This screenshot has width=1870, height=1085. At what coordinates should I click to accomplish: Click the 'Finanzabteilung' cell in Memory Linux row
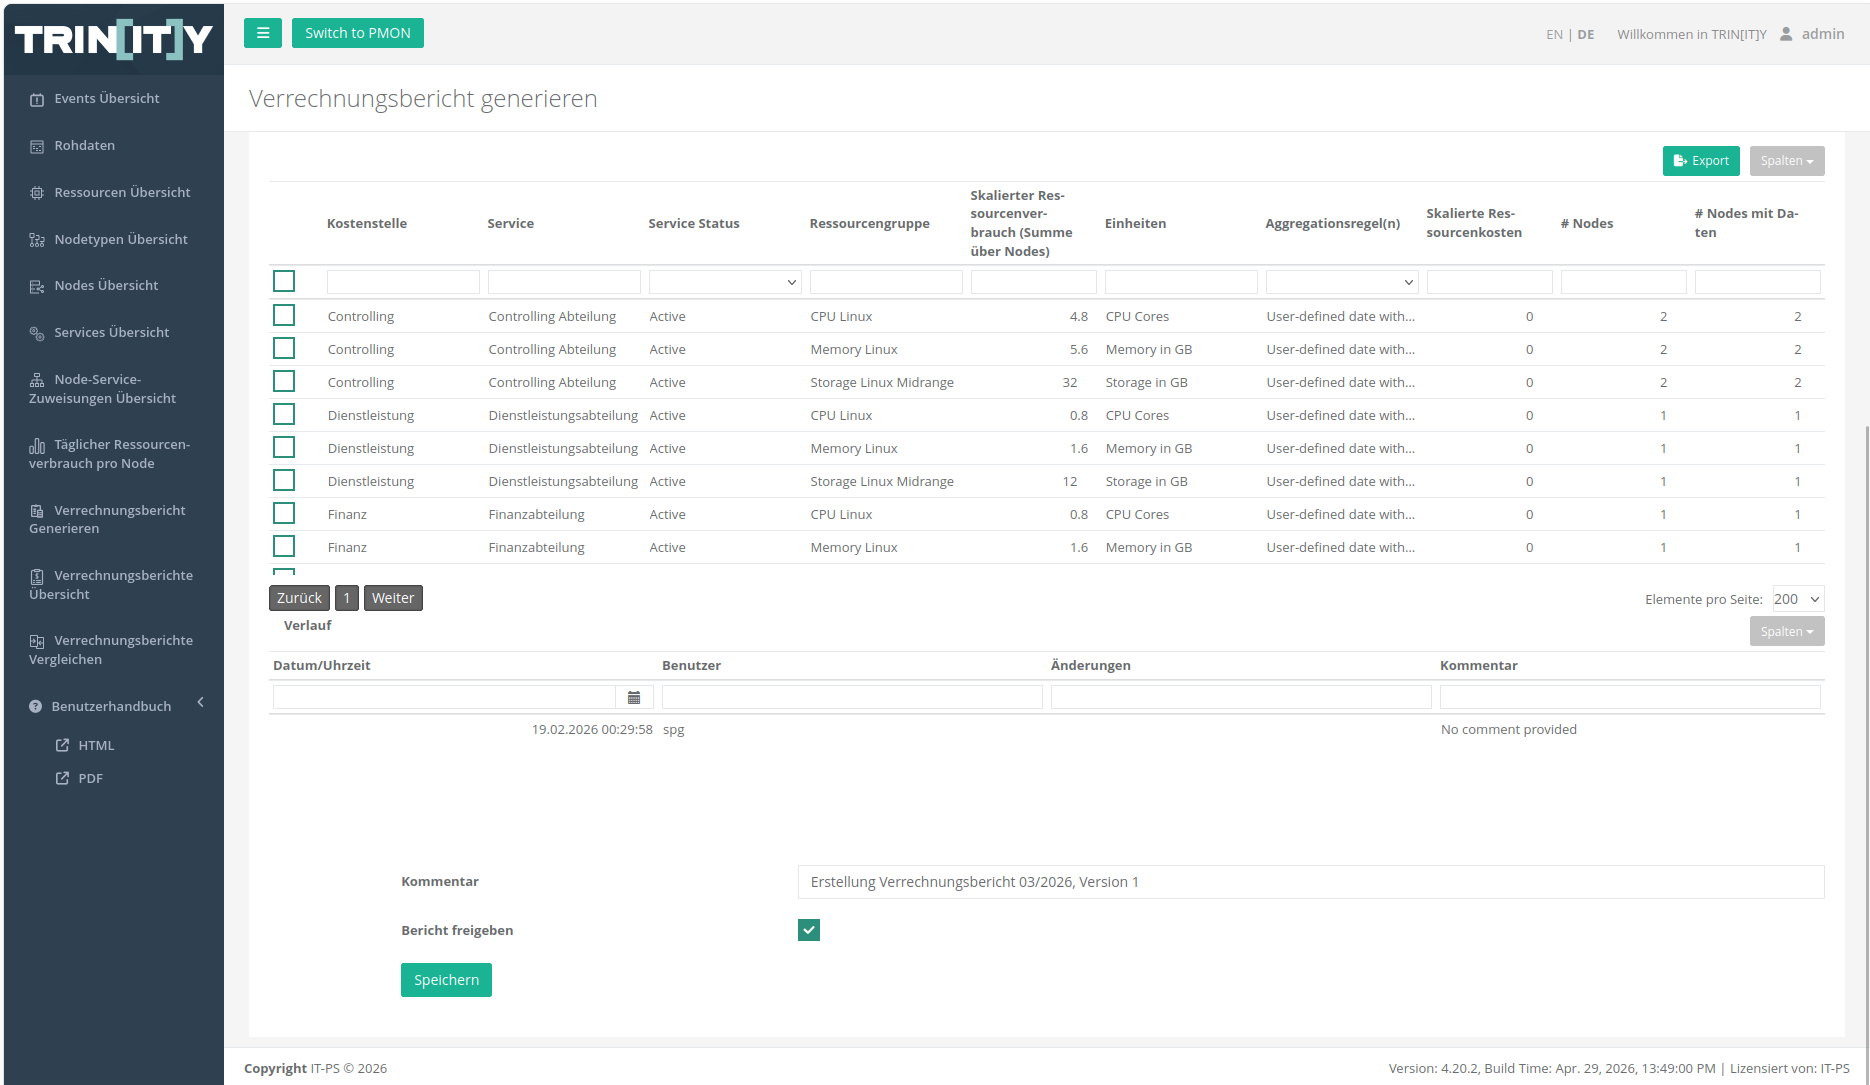point(536,548)
